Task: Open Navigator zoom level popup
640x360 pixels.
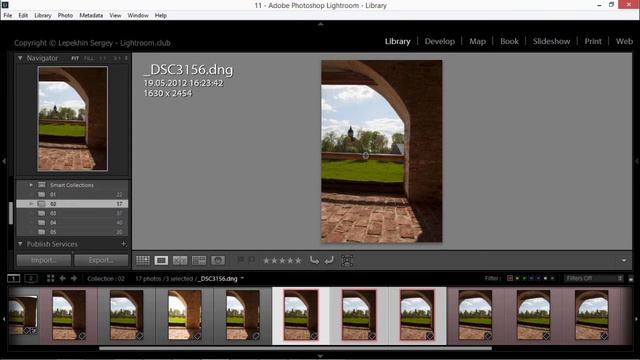Action: pyautogui.click(x=126, y=58)
